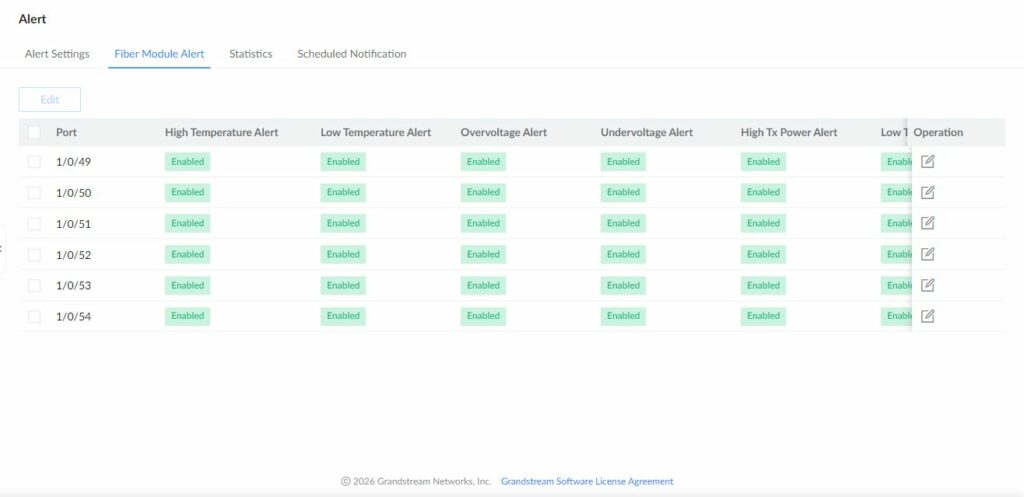Go to Scheduled Notification tab

coord(351,54)
